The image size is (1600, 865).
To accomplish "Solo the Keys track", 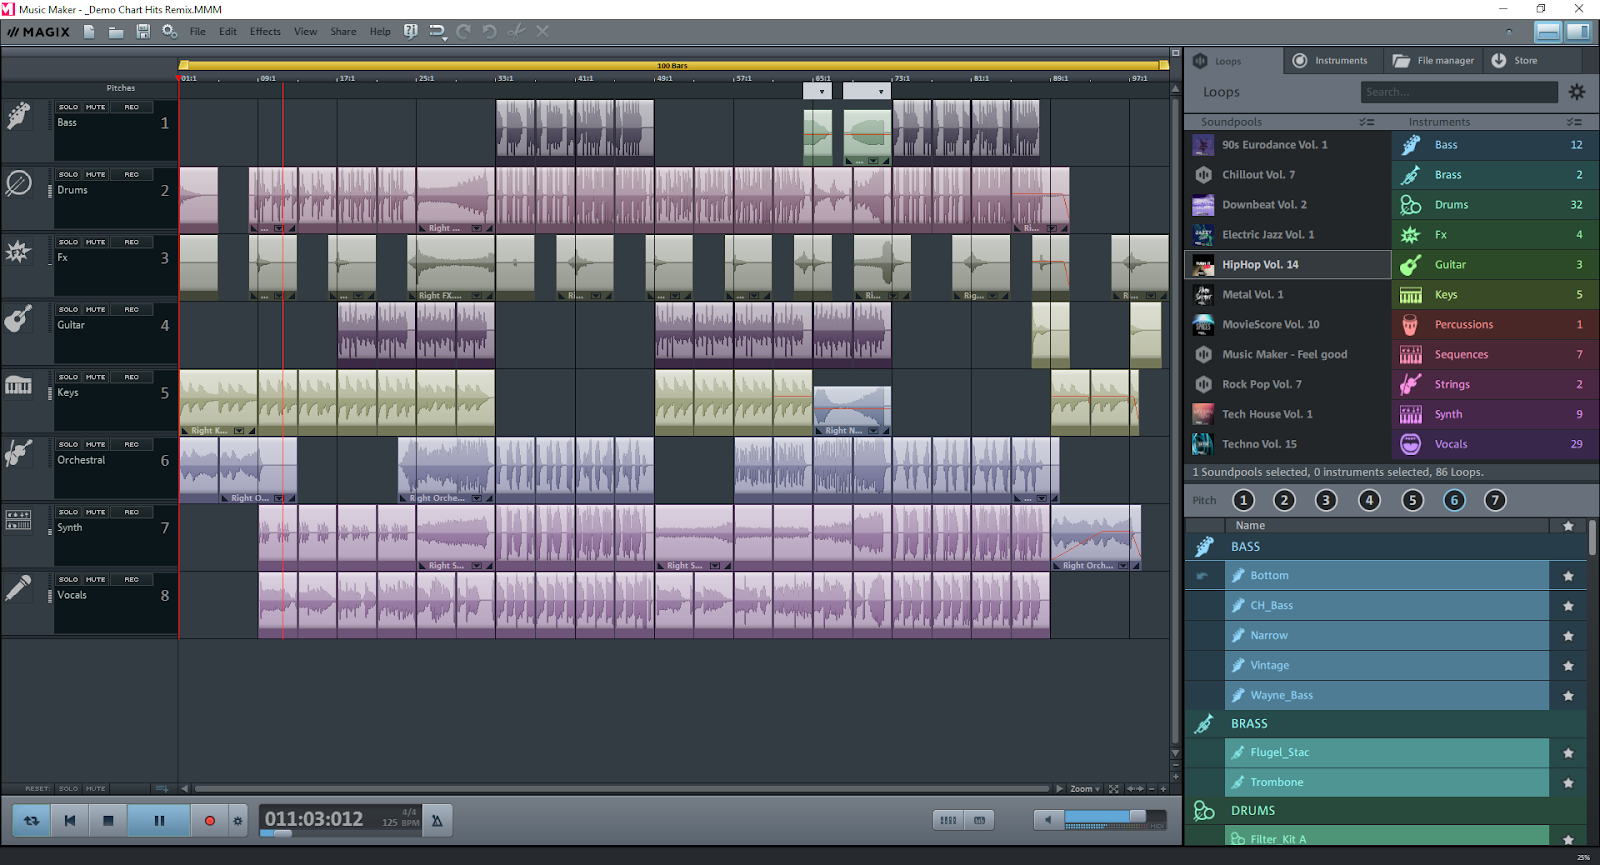I will tap(68, 377).
